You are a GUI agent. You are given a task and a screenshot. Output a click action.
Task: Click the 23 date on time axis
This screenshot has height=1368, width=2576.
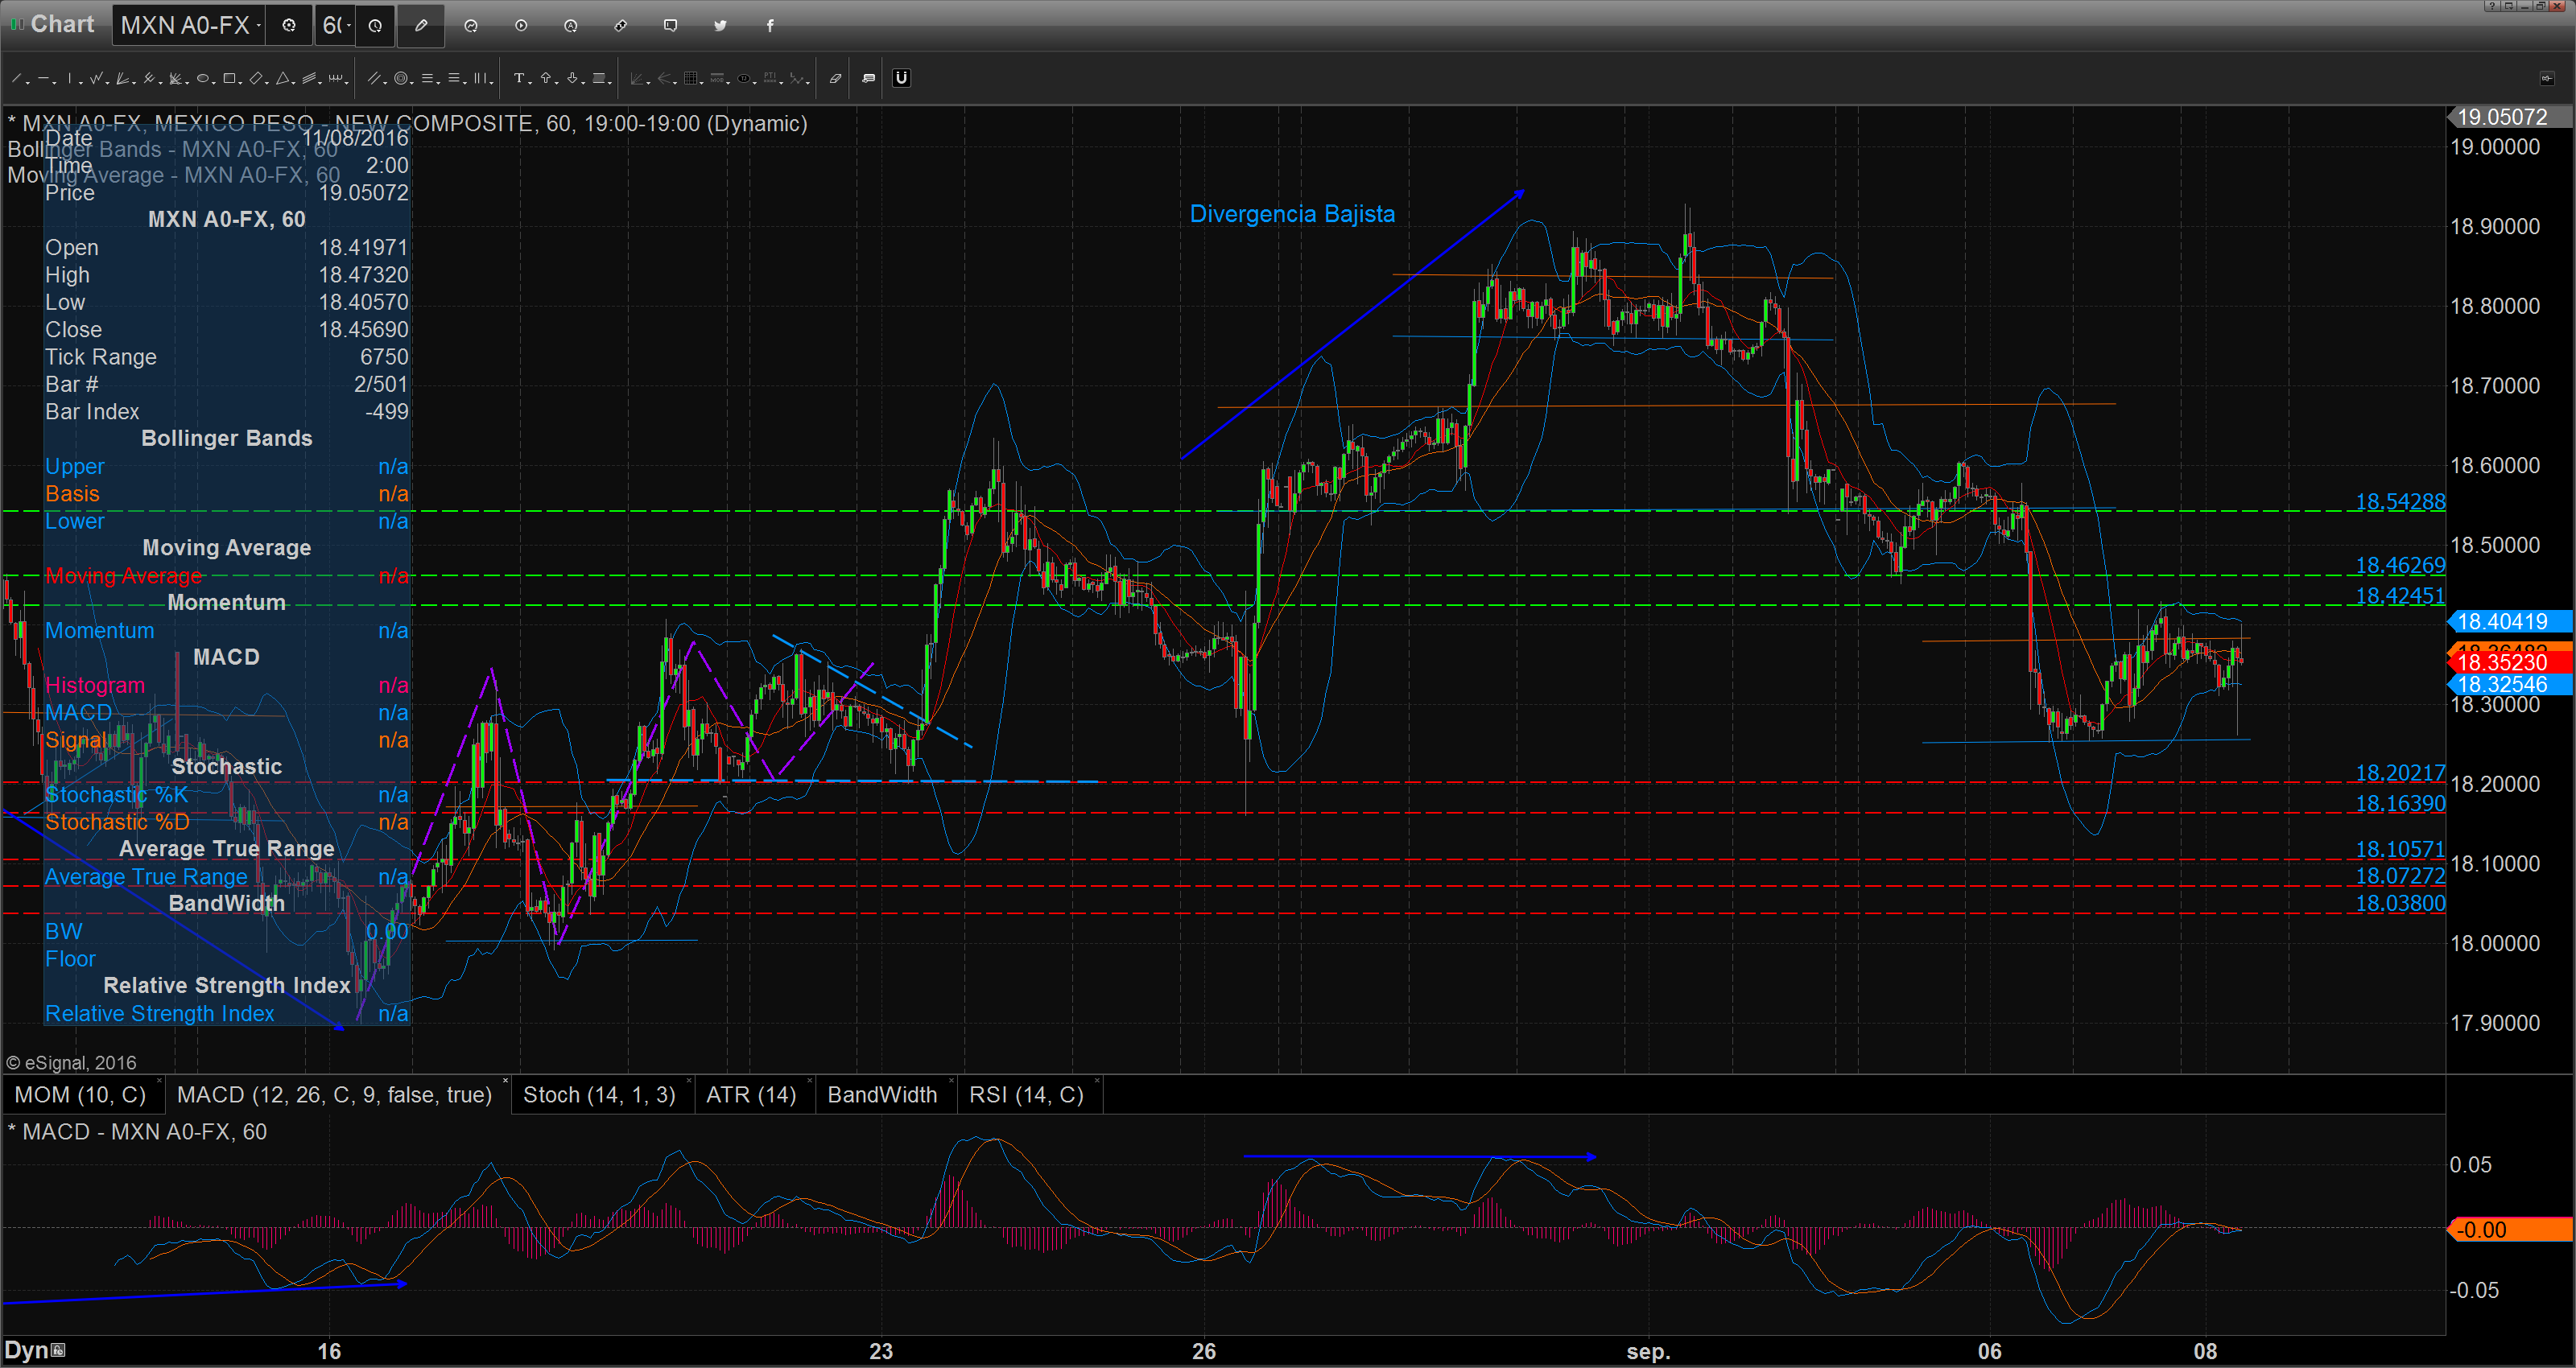point(881,1352)
